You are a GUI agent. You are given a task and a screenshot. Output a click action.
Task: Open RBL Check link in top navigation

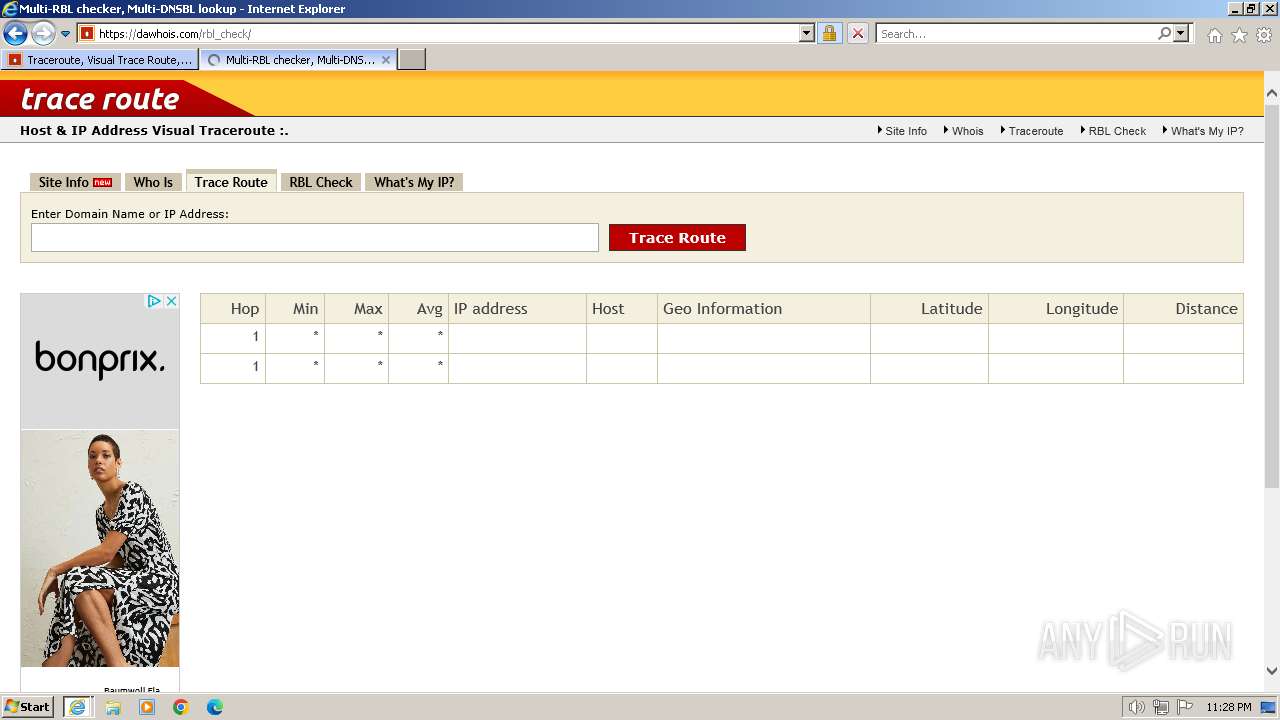(1117, 131)
